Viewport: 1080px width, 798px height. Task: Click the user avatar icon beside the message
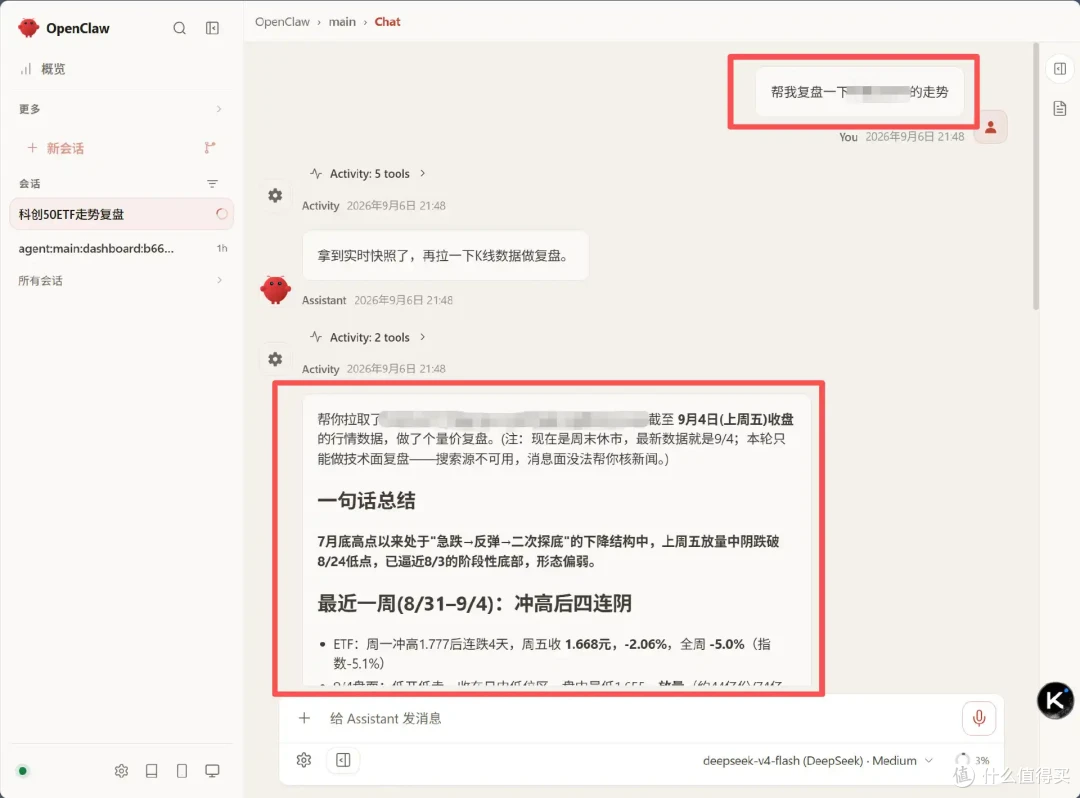[x=991, y=127]
